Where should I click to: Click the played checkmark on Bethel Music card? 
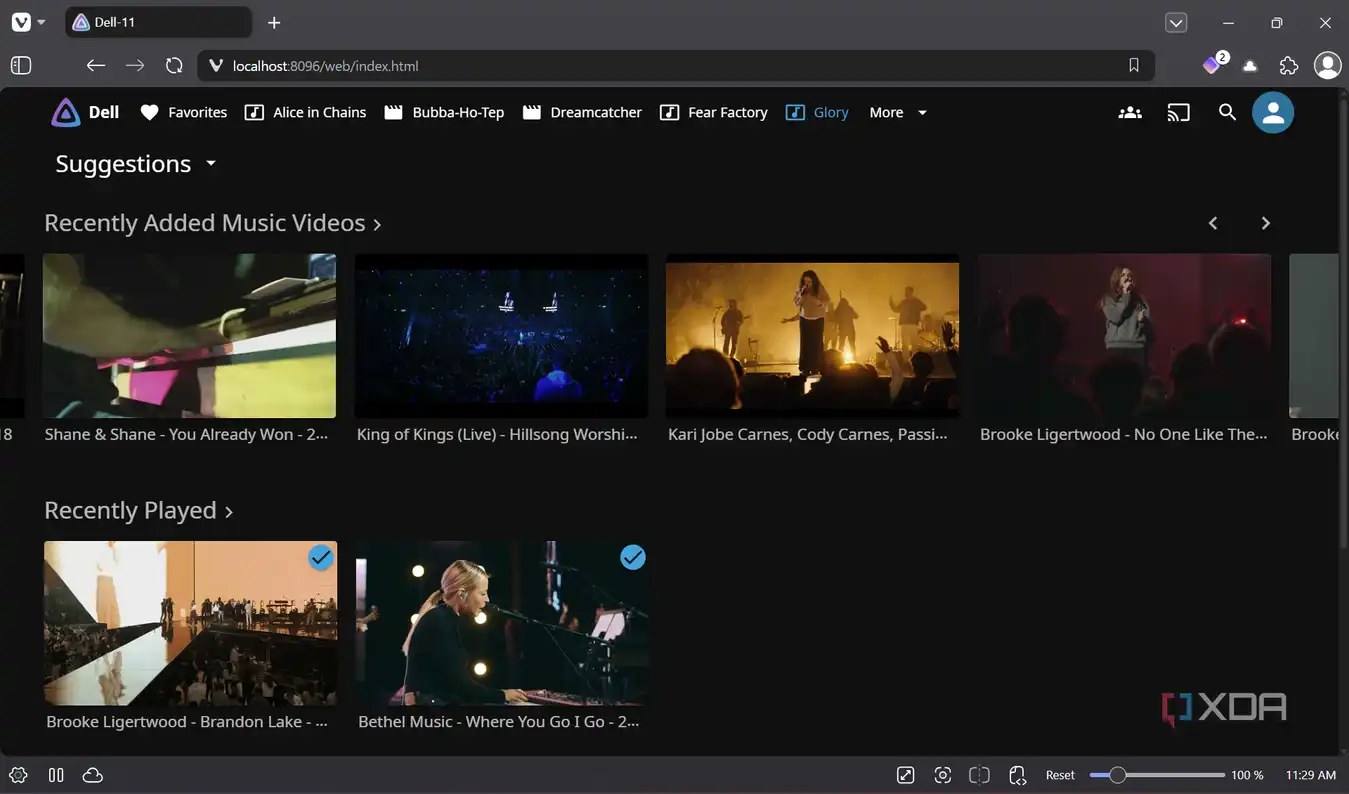[633, 557]
